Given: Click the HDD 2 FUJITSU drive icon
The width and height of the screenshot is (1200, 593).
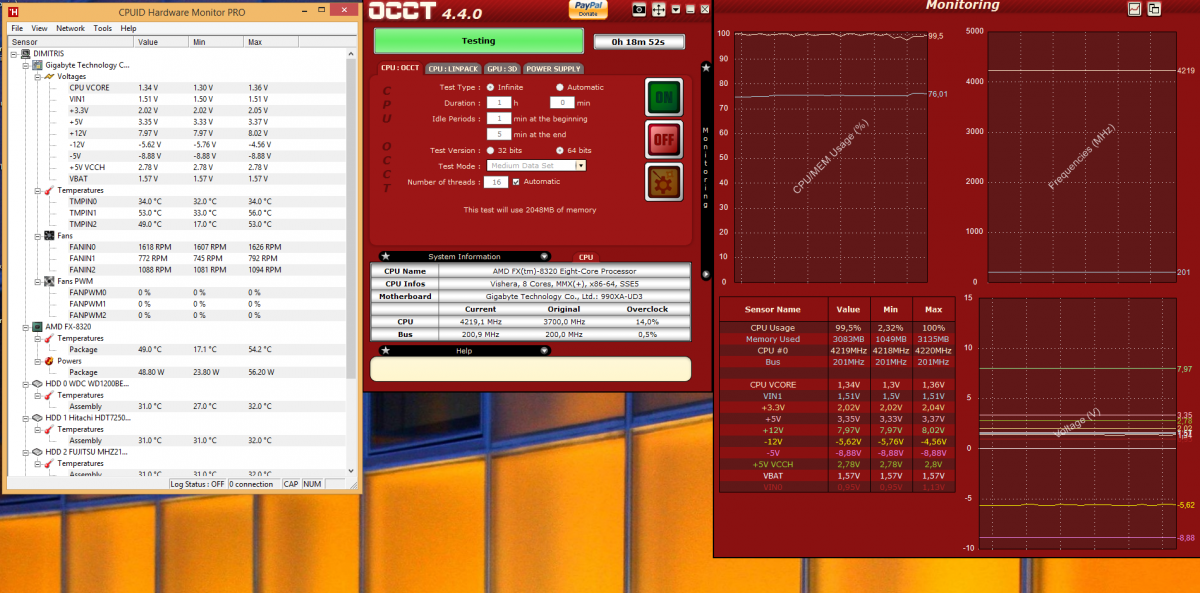Looking at the screenshot, I should 37,451.
